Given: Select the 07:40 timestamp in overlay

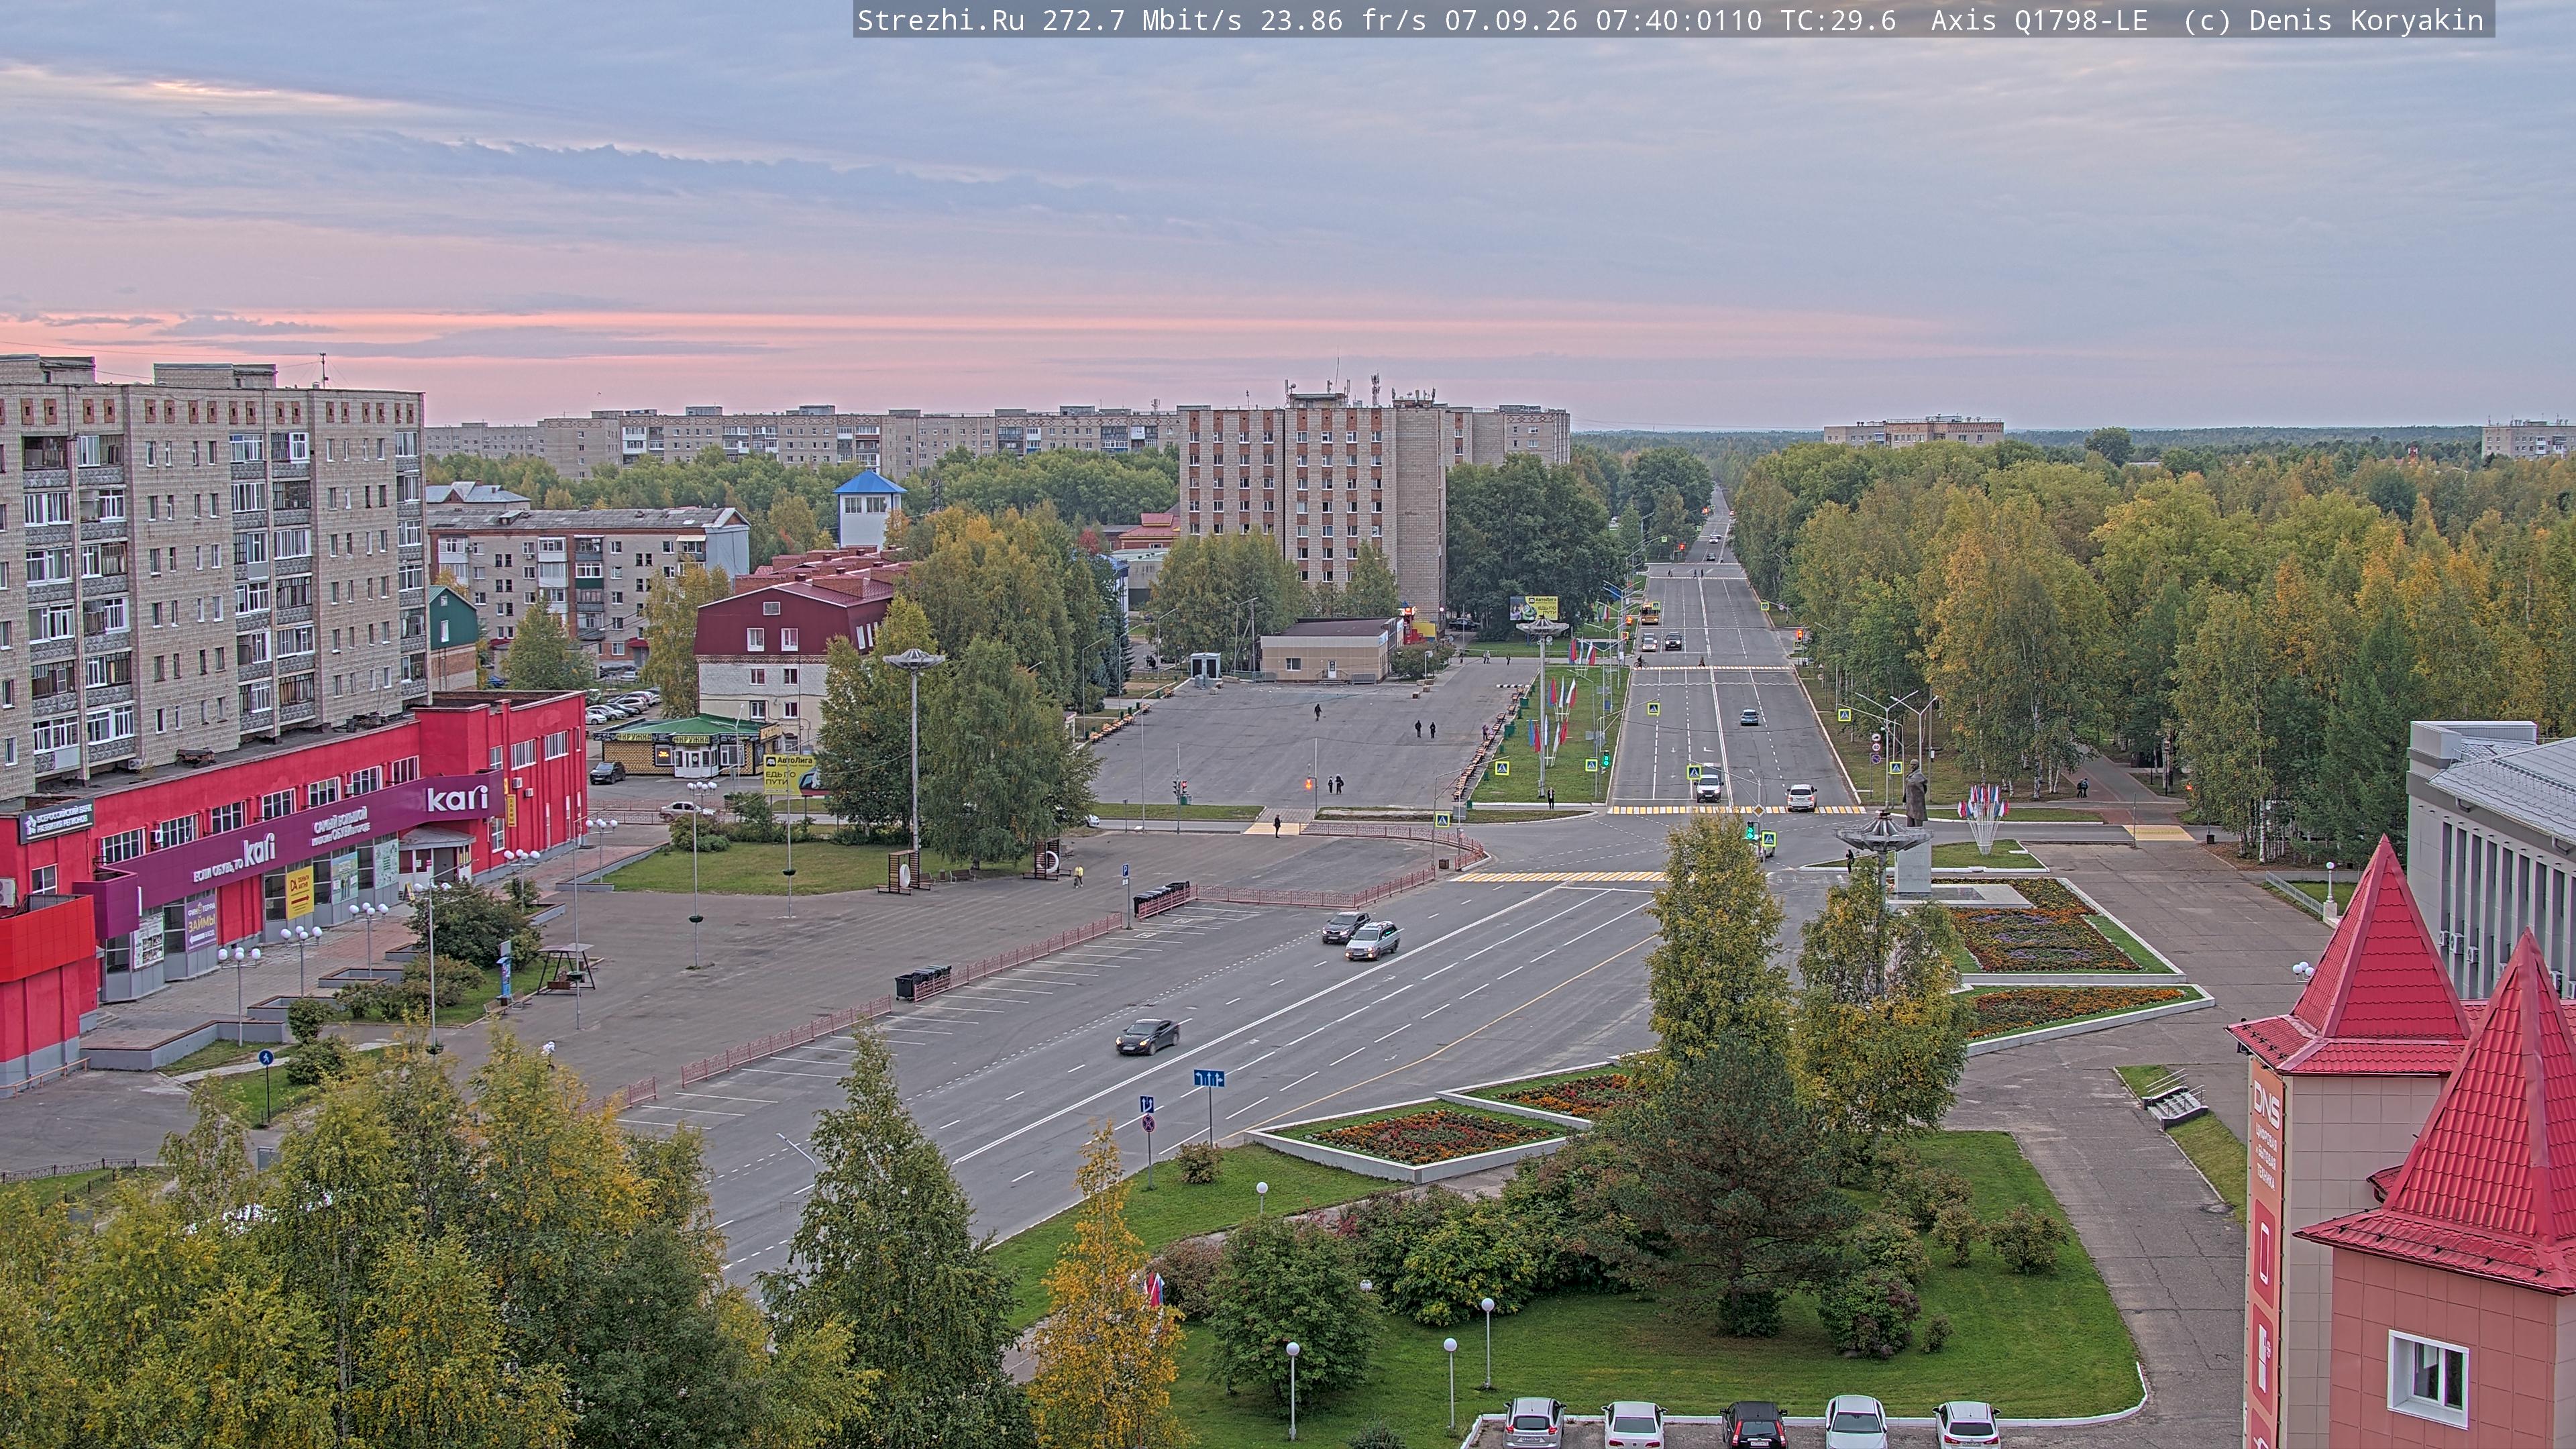Looking at the screenshot, I should [1637, 20].
